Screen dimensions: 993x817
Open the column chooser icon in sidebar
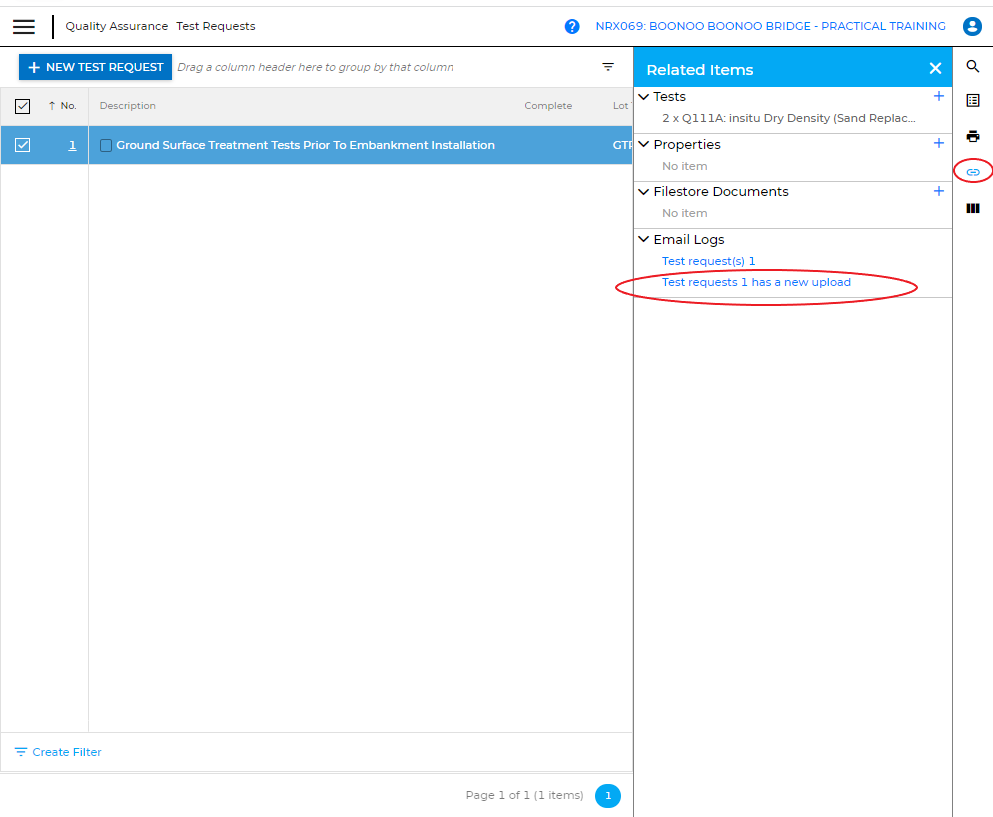972,208
